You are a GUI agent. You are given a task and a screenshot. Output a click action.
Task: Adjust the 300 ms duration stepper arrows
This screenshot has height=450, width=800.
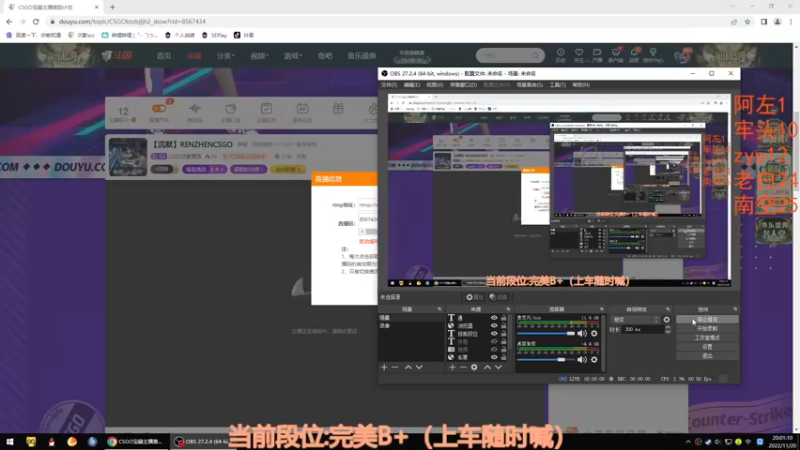coord(668,330)
